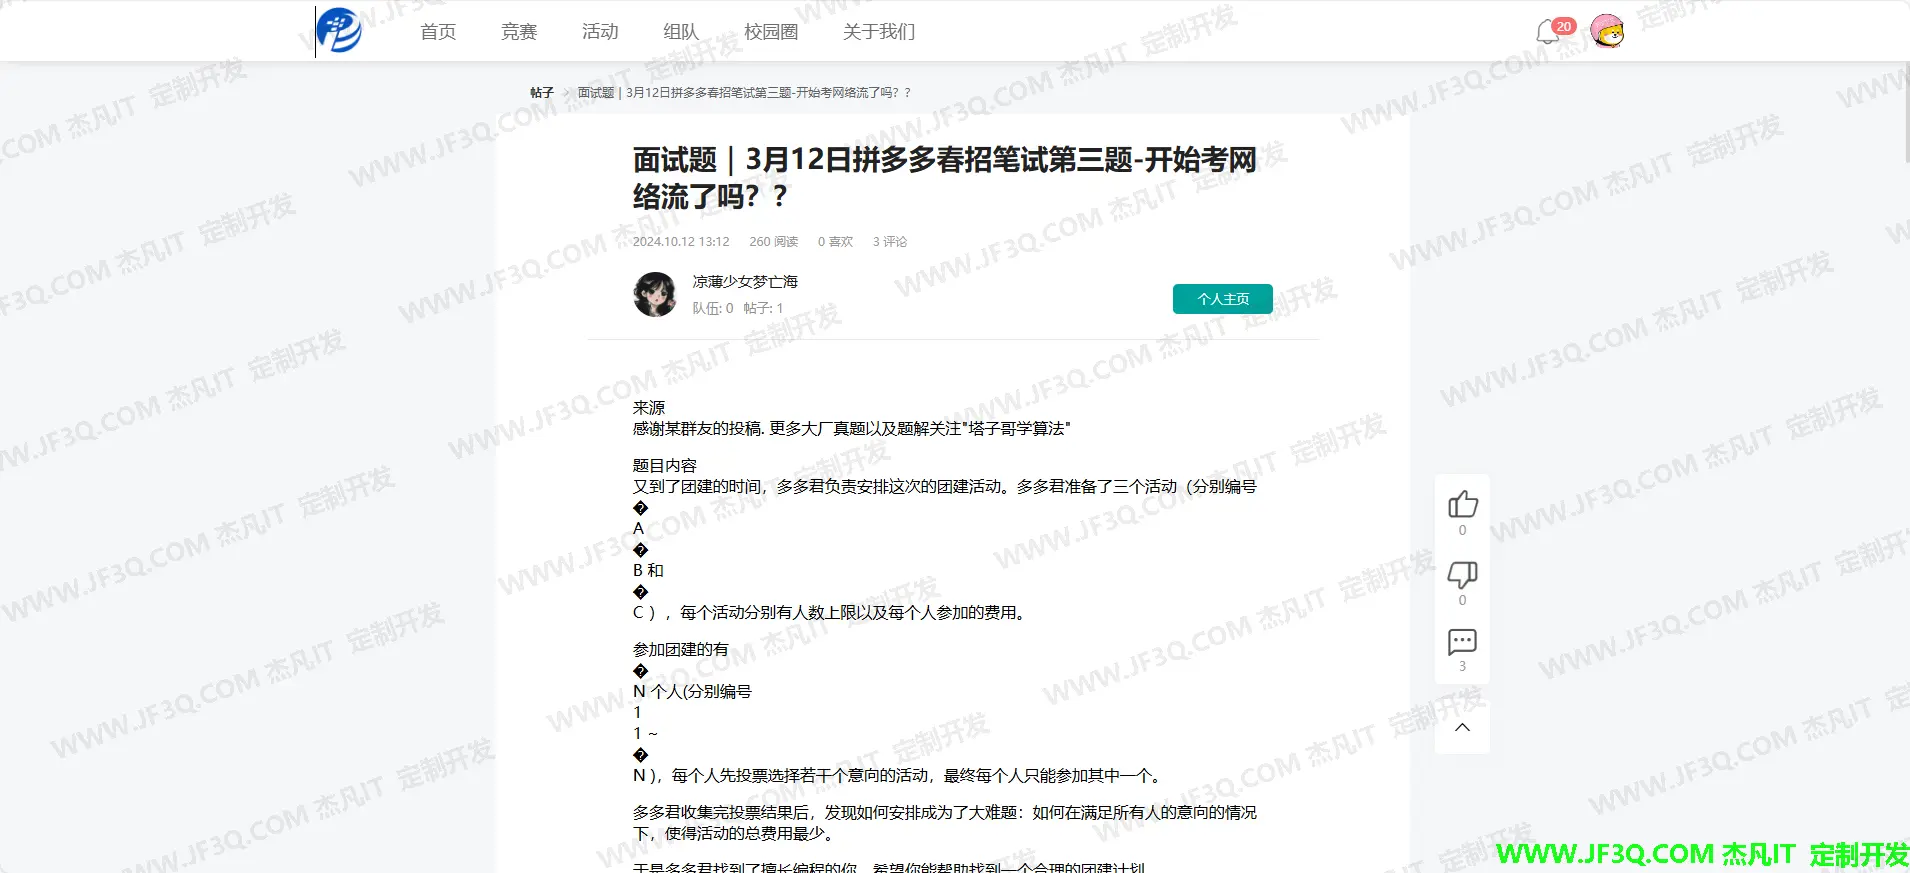Viewport: 1910px width, 873px height.
Task: Click the 3 评论 count below the title
Action: coord(889,242)
